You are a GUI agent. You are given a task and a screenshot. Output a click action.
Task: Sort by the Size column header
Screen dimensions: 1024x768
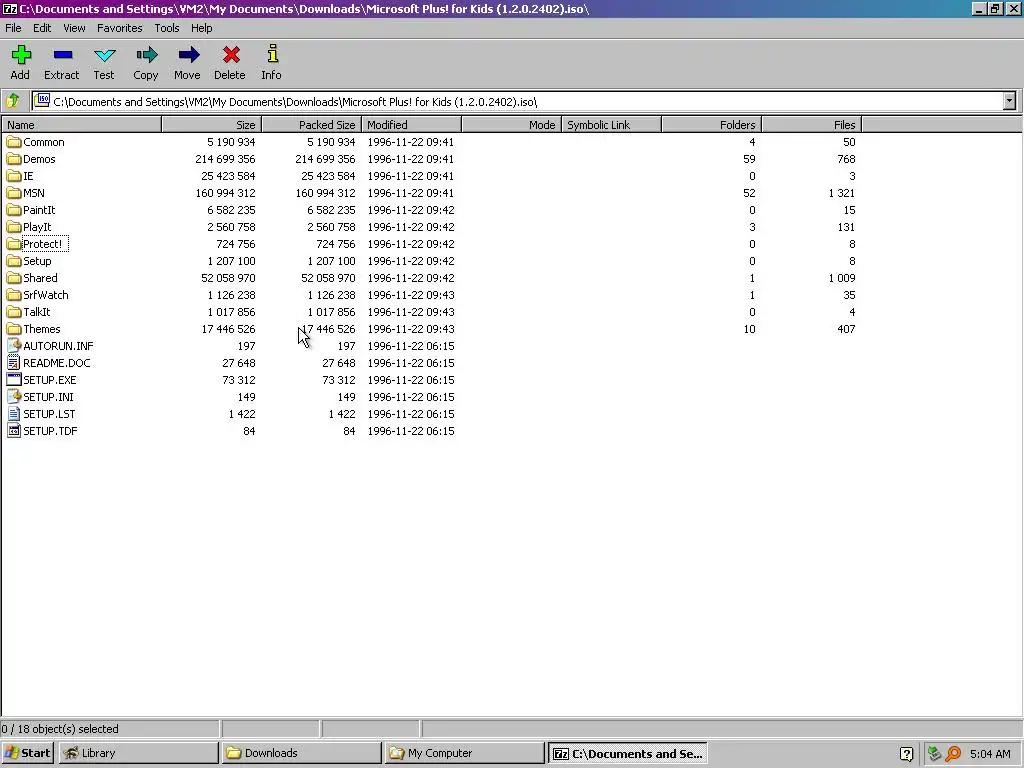click(212, 125)
